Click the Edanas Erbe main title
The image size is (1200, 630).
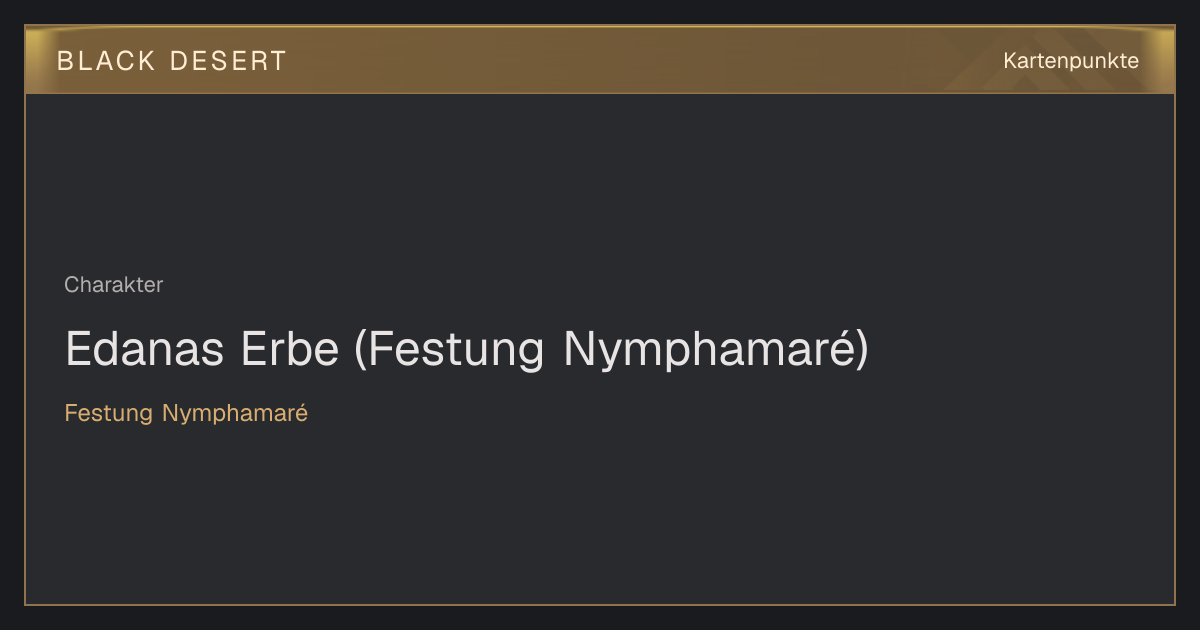[467, 349]
